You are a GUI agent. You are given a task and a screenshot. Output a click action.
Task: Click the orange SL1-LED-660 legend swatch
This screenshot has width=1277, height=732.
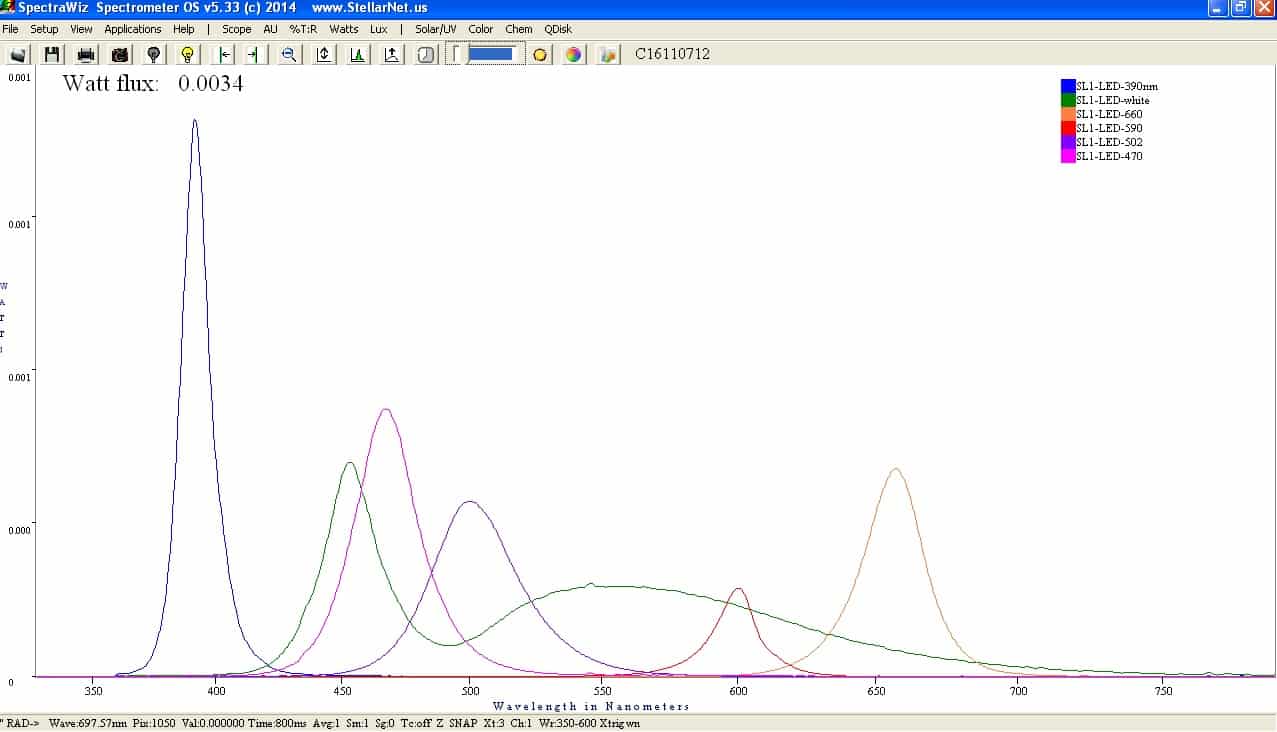[1068, 114]
